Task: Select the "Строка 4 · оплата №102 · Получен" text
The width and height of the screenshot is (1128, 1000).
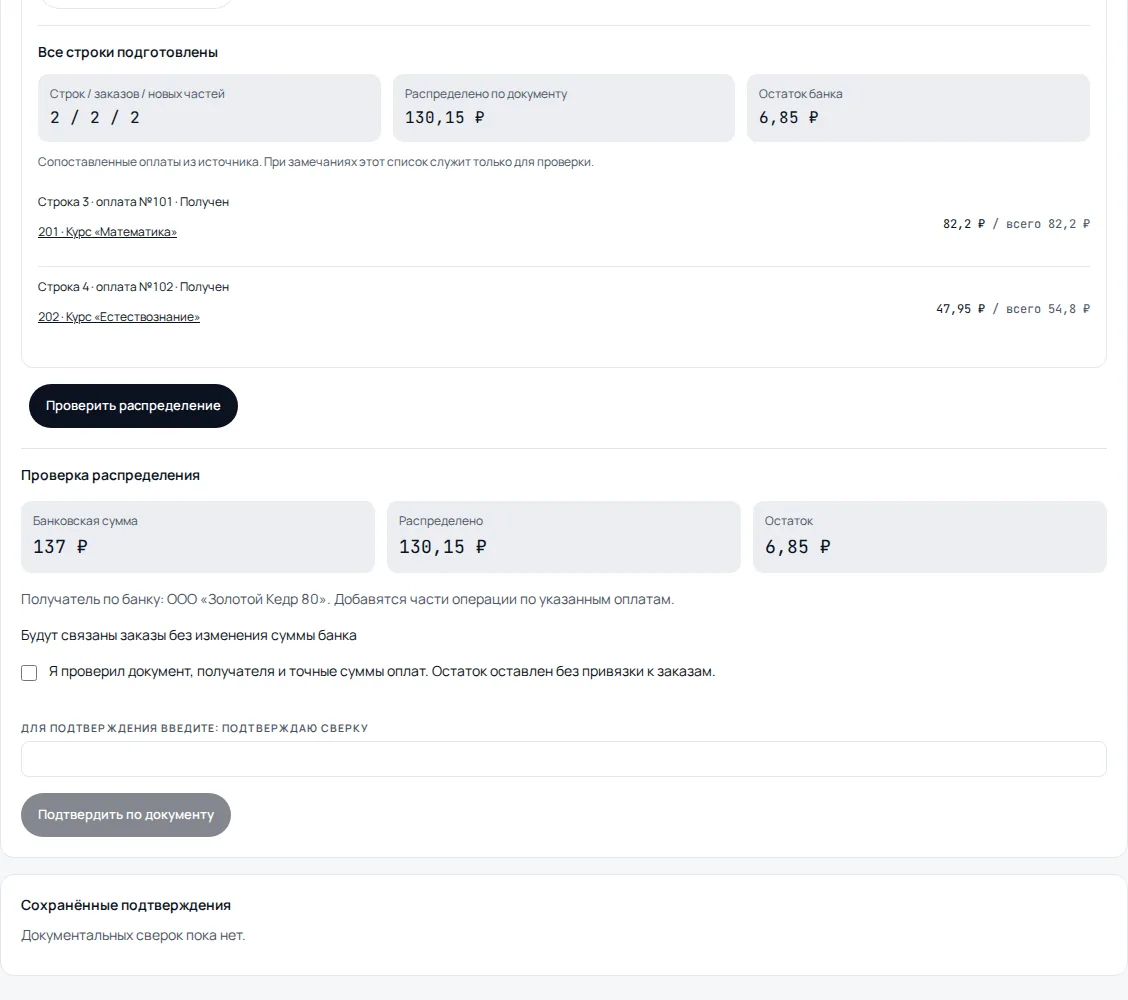Action: click(133, 287)
